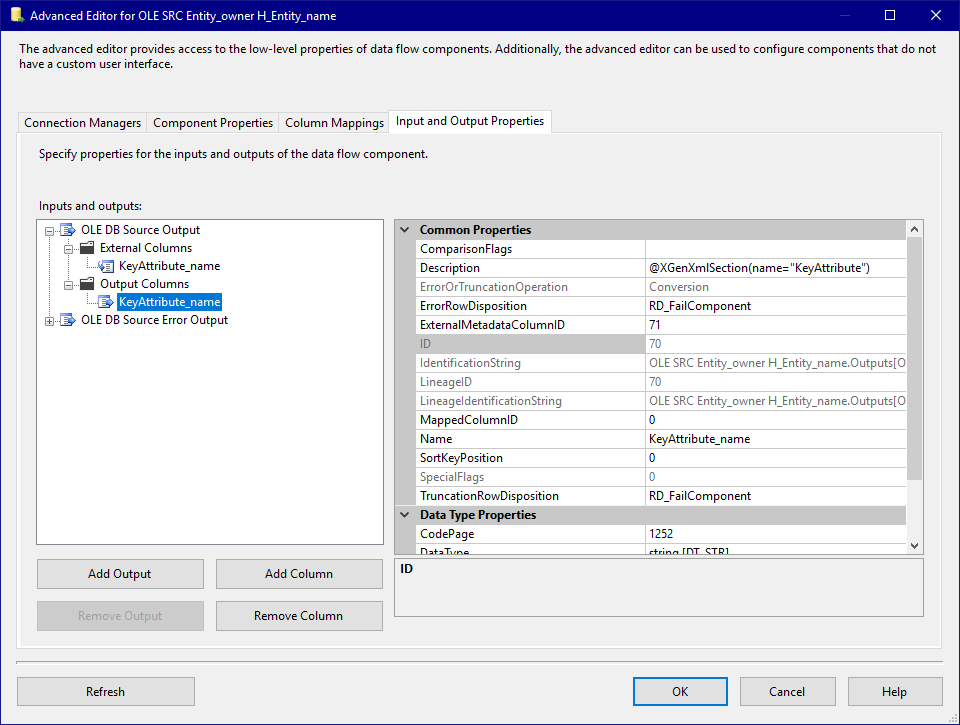Click the ExternalMetadataColumnID value 71
Image resolution: width=960 pixels, height=725 pixels.
pos(775,325)
